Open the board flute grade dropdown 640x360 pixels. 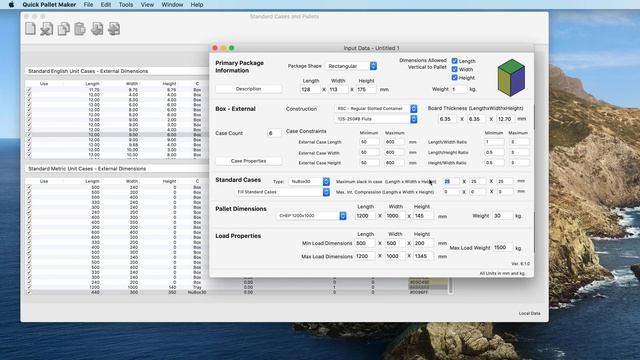(x=376, y=119)
